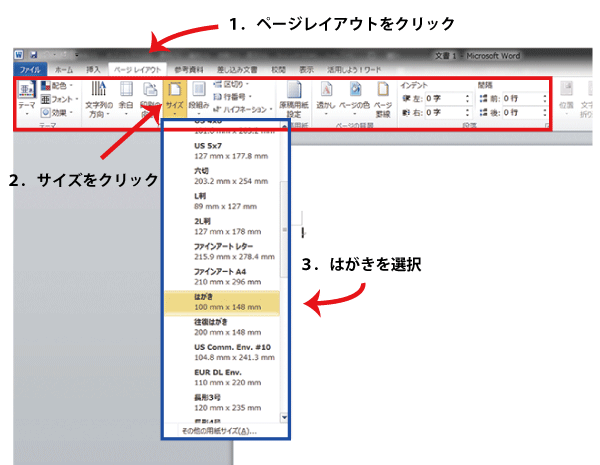Open the Quick Access Toolbar customize arrow

click(x=77, y=55)
